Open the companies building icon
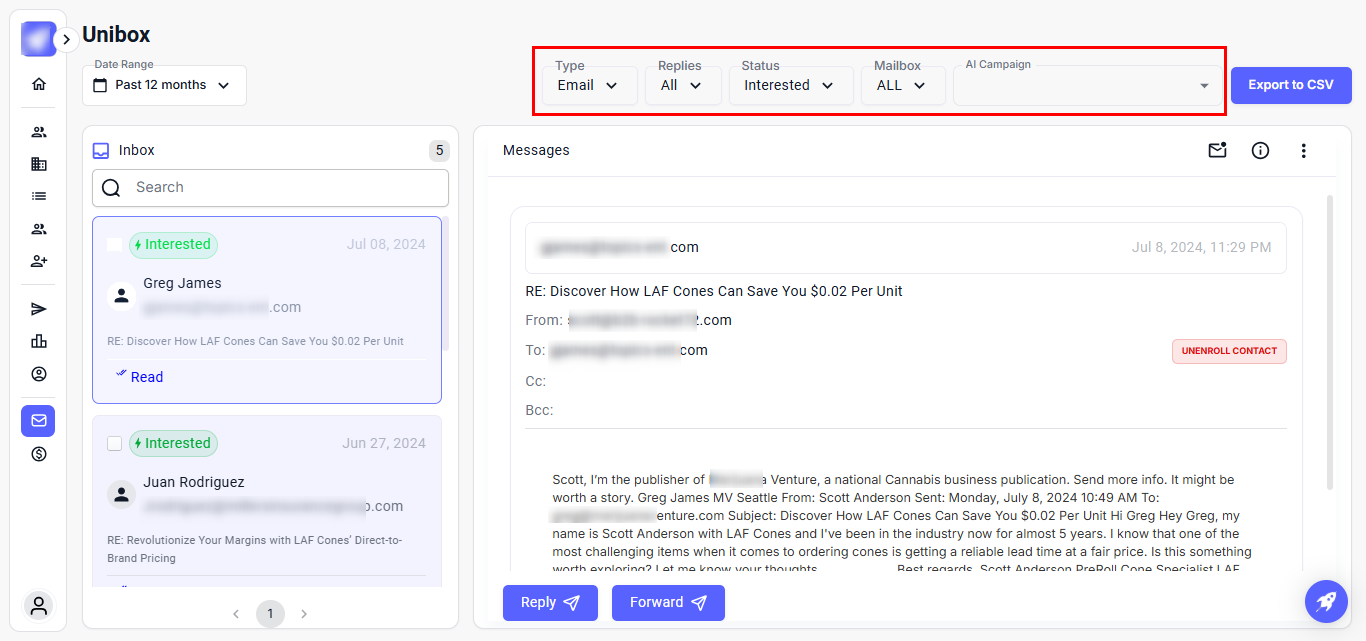This screenshot has height=641, width=1366. coord(39,164)
